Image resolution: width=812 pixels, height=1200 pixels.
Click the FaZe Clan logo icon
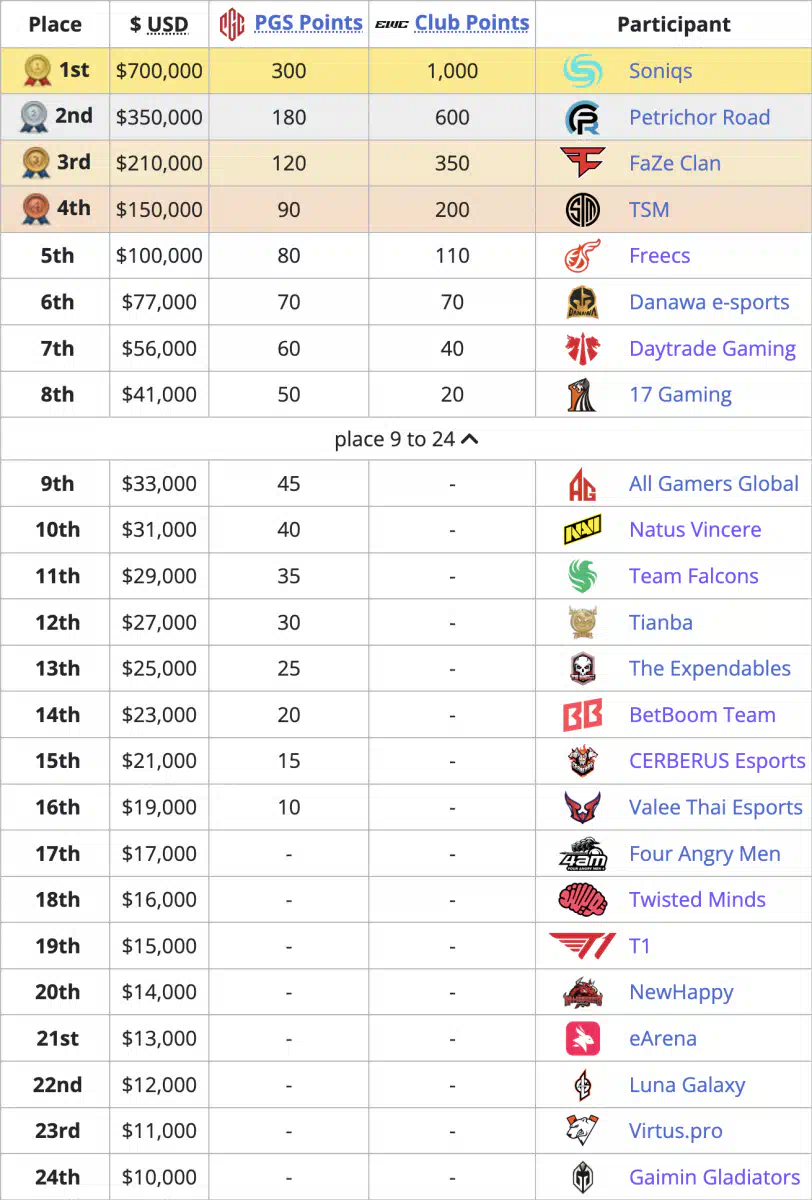tap(582, 163)
